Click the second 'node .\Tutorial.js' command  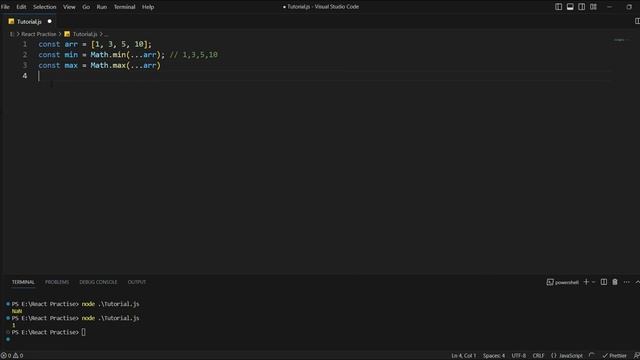pos(110,318)
